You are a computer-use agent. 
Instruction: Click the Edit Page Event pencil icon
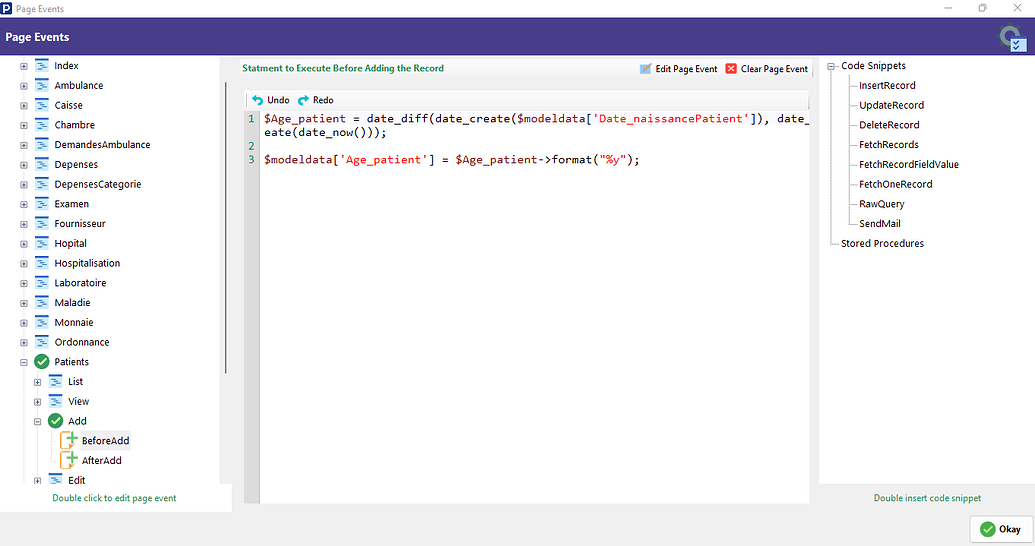(x=645, y=69)
